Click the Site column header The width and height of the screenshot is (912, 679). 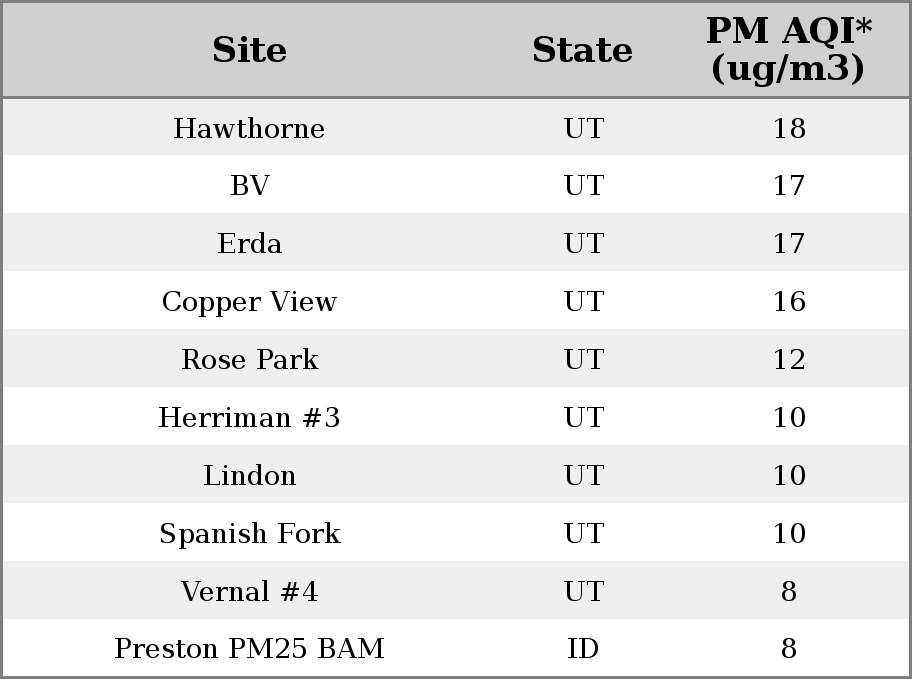249,50
